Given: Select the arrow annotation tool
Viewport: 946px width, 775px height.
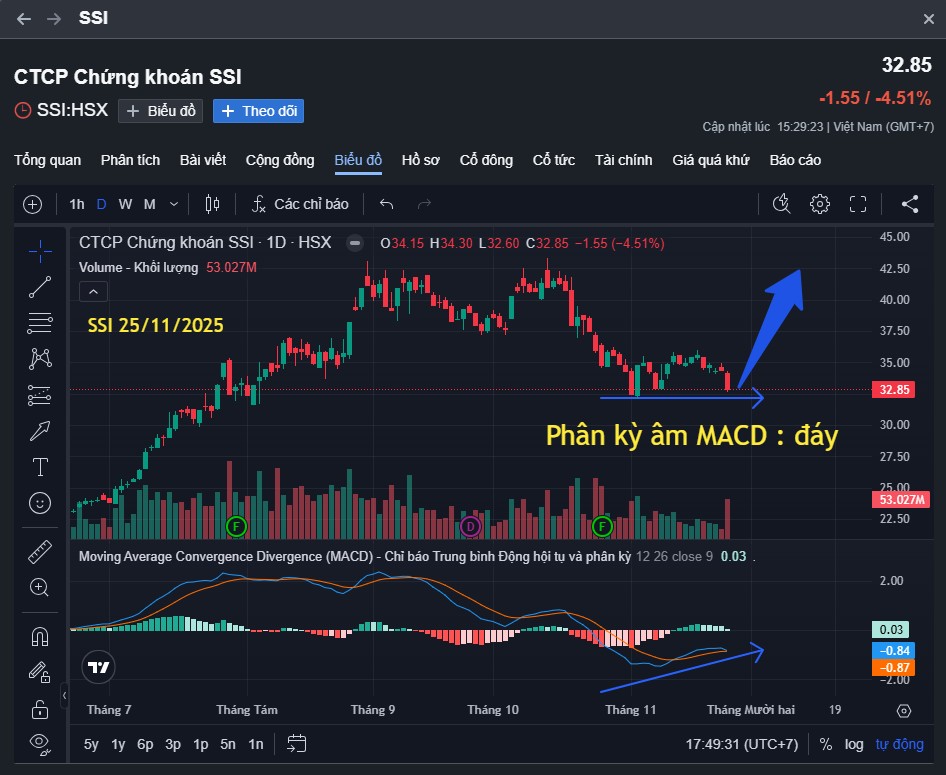Looking at the screenshot, I should (x=40, y=431).
